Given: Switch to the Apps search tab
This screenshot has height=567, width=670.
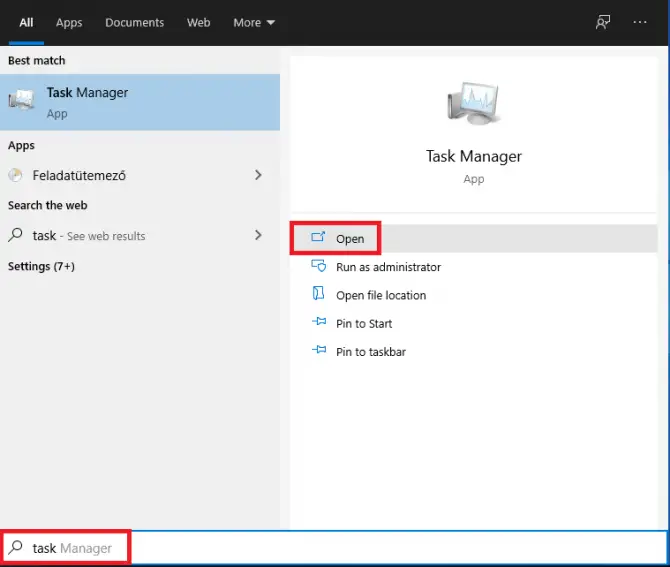Looking at the screenshot, I should 69,22.
